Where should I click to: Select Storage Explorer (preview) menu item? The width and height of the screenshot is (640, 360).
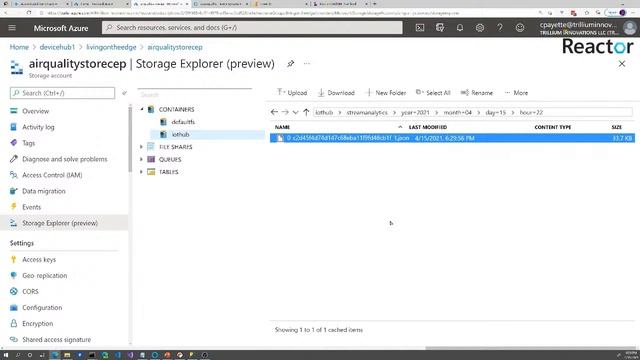(64, 223)
